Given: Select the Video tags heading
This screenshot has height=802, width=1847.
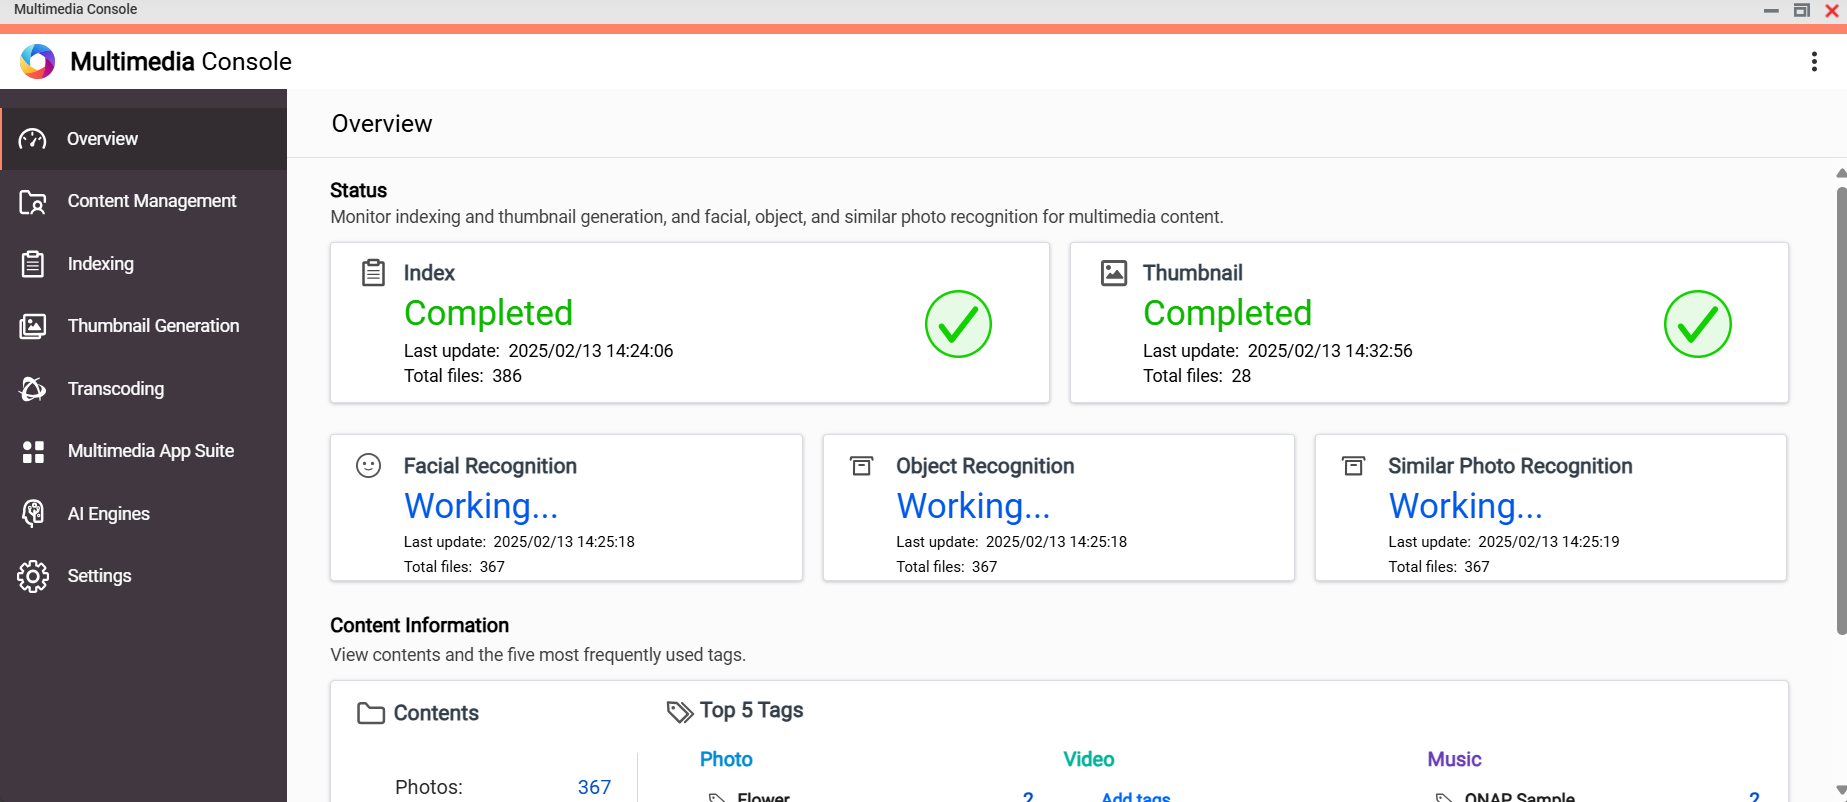Looking at the screenshot, I should tap(1088, 759).
